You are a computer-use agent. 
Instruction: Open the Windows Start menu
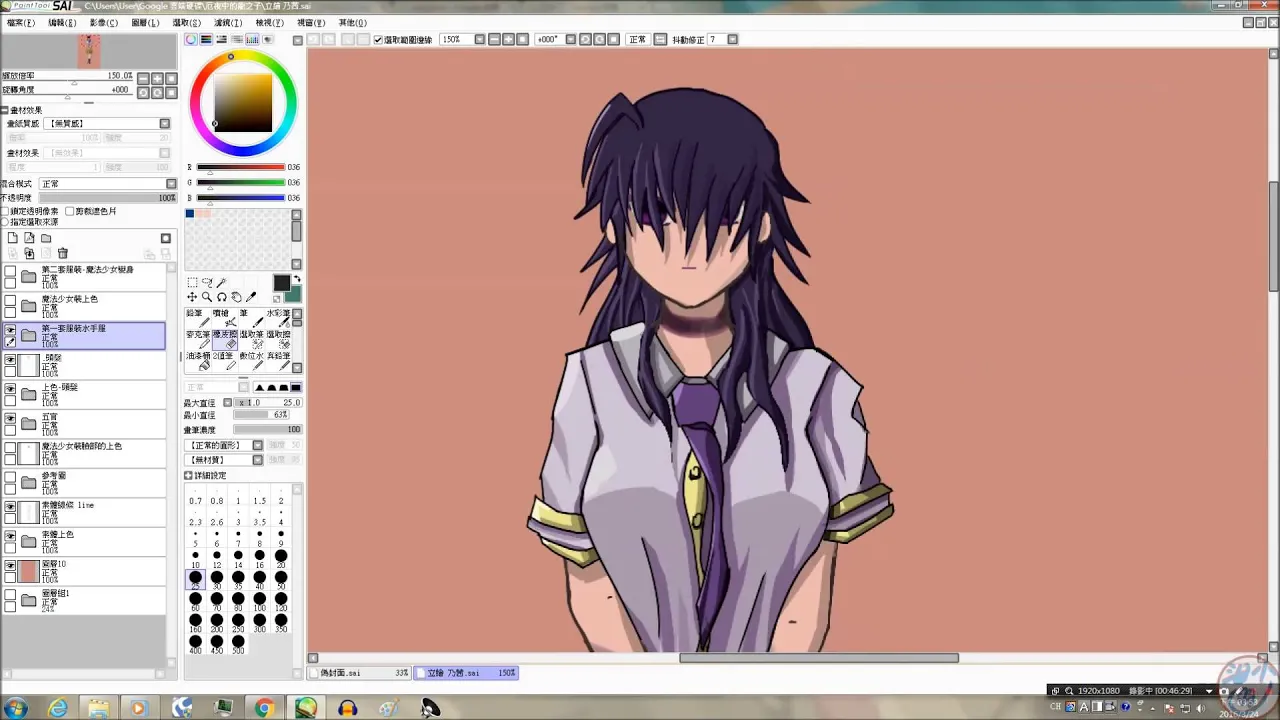(15, 708)
